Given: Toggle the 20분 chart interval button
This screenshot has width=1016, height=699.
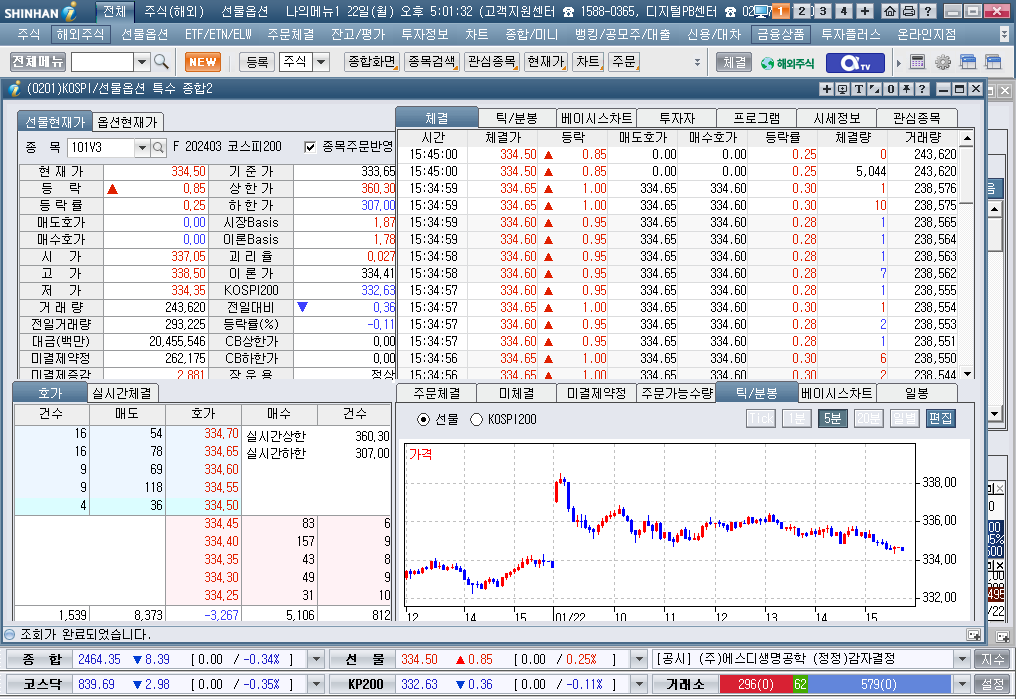Looking at the screenshot, I should coord(868,418).
